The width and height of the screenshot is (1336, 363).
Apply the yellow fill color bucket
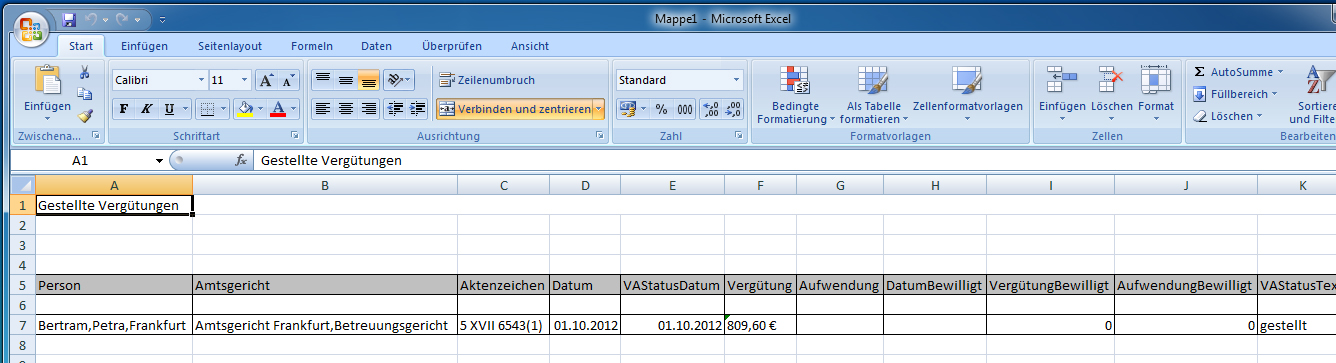click(x=245, y=109)
